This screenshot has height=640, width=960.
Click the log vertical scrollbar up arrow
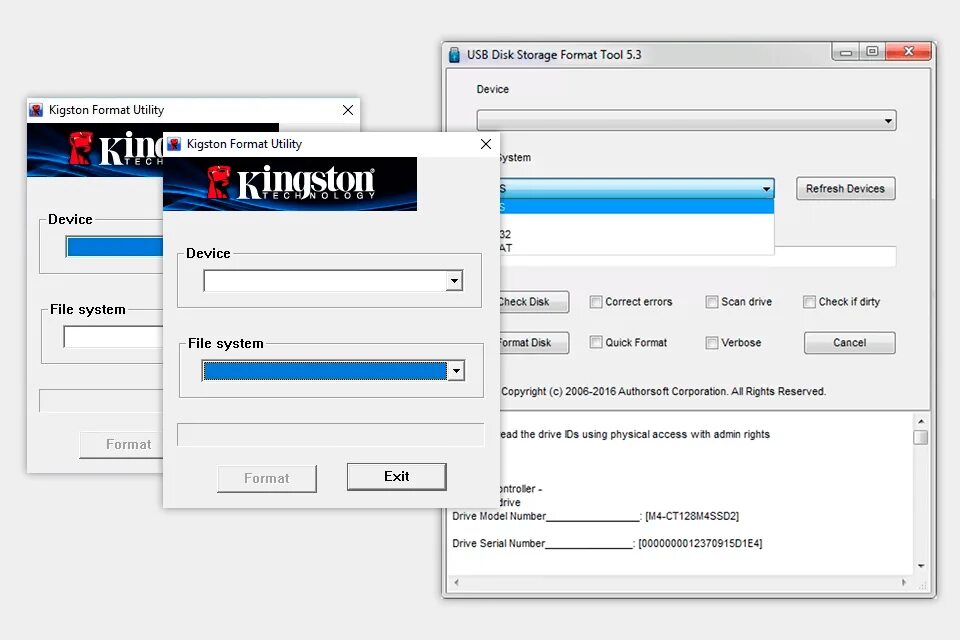[x=921, y=421]
